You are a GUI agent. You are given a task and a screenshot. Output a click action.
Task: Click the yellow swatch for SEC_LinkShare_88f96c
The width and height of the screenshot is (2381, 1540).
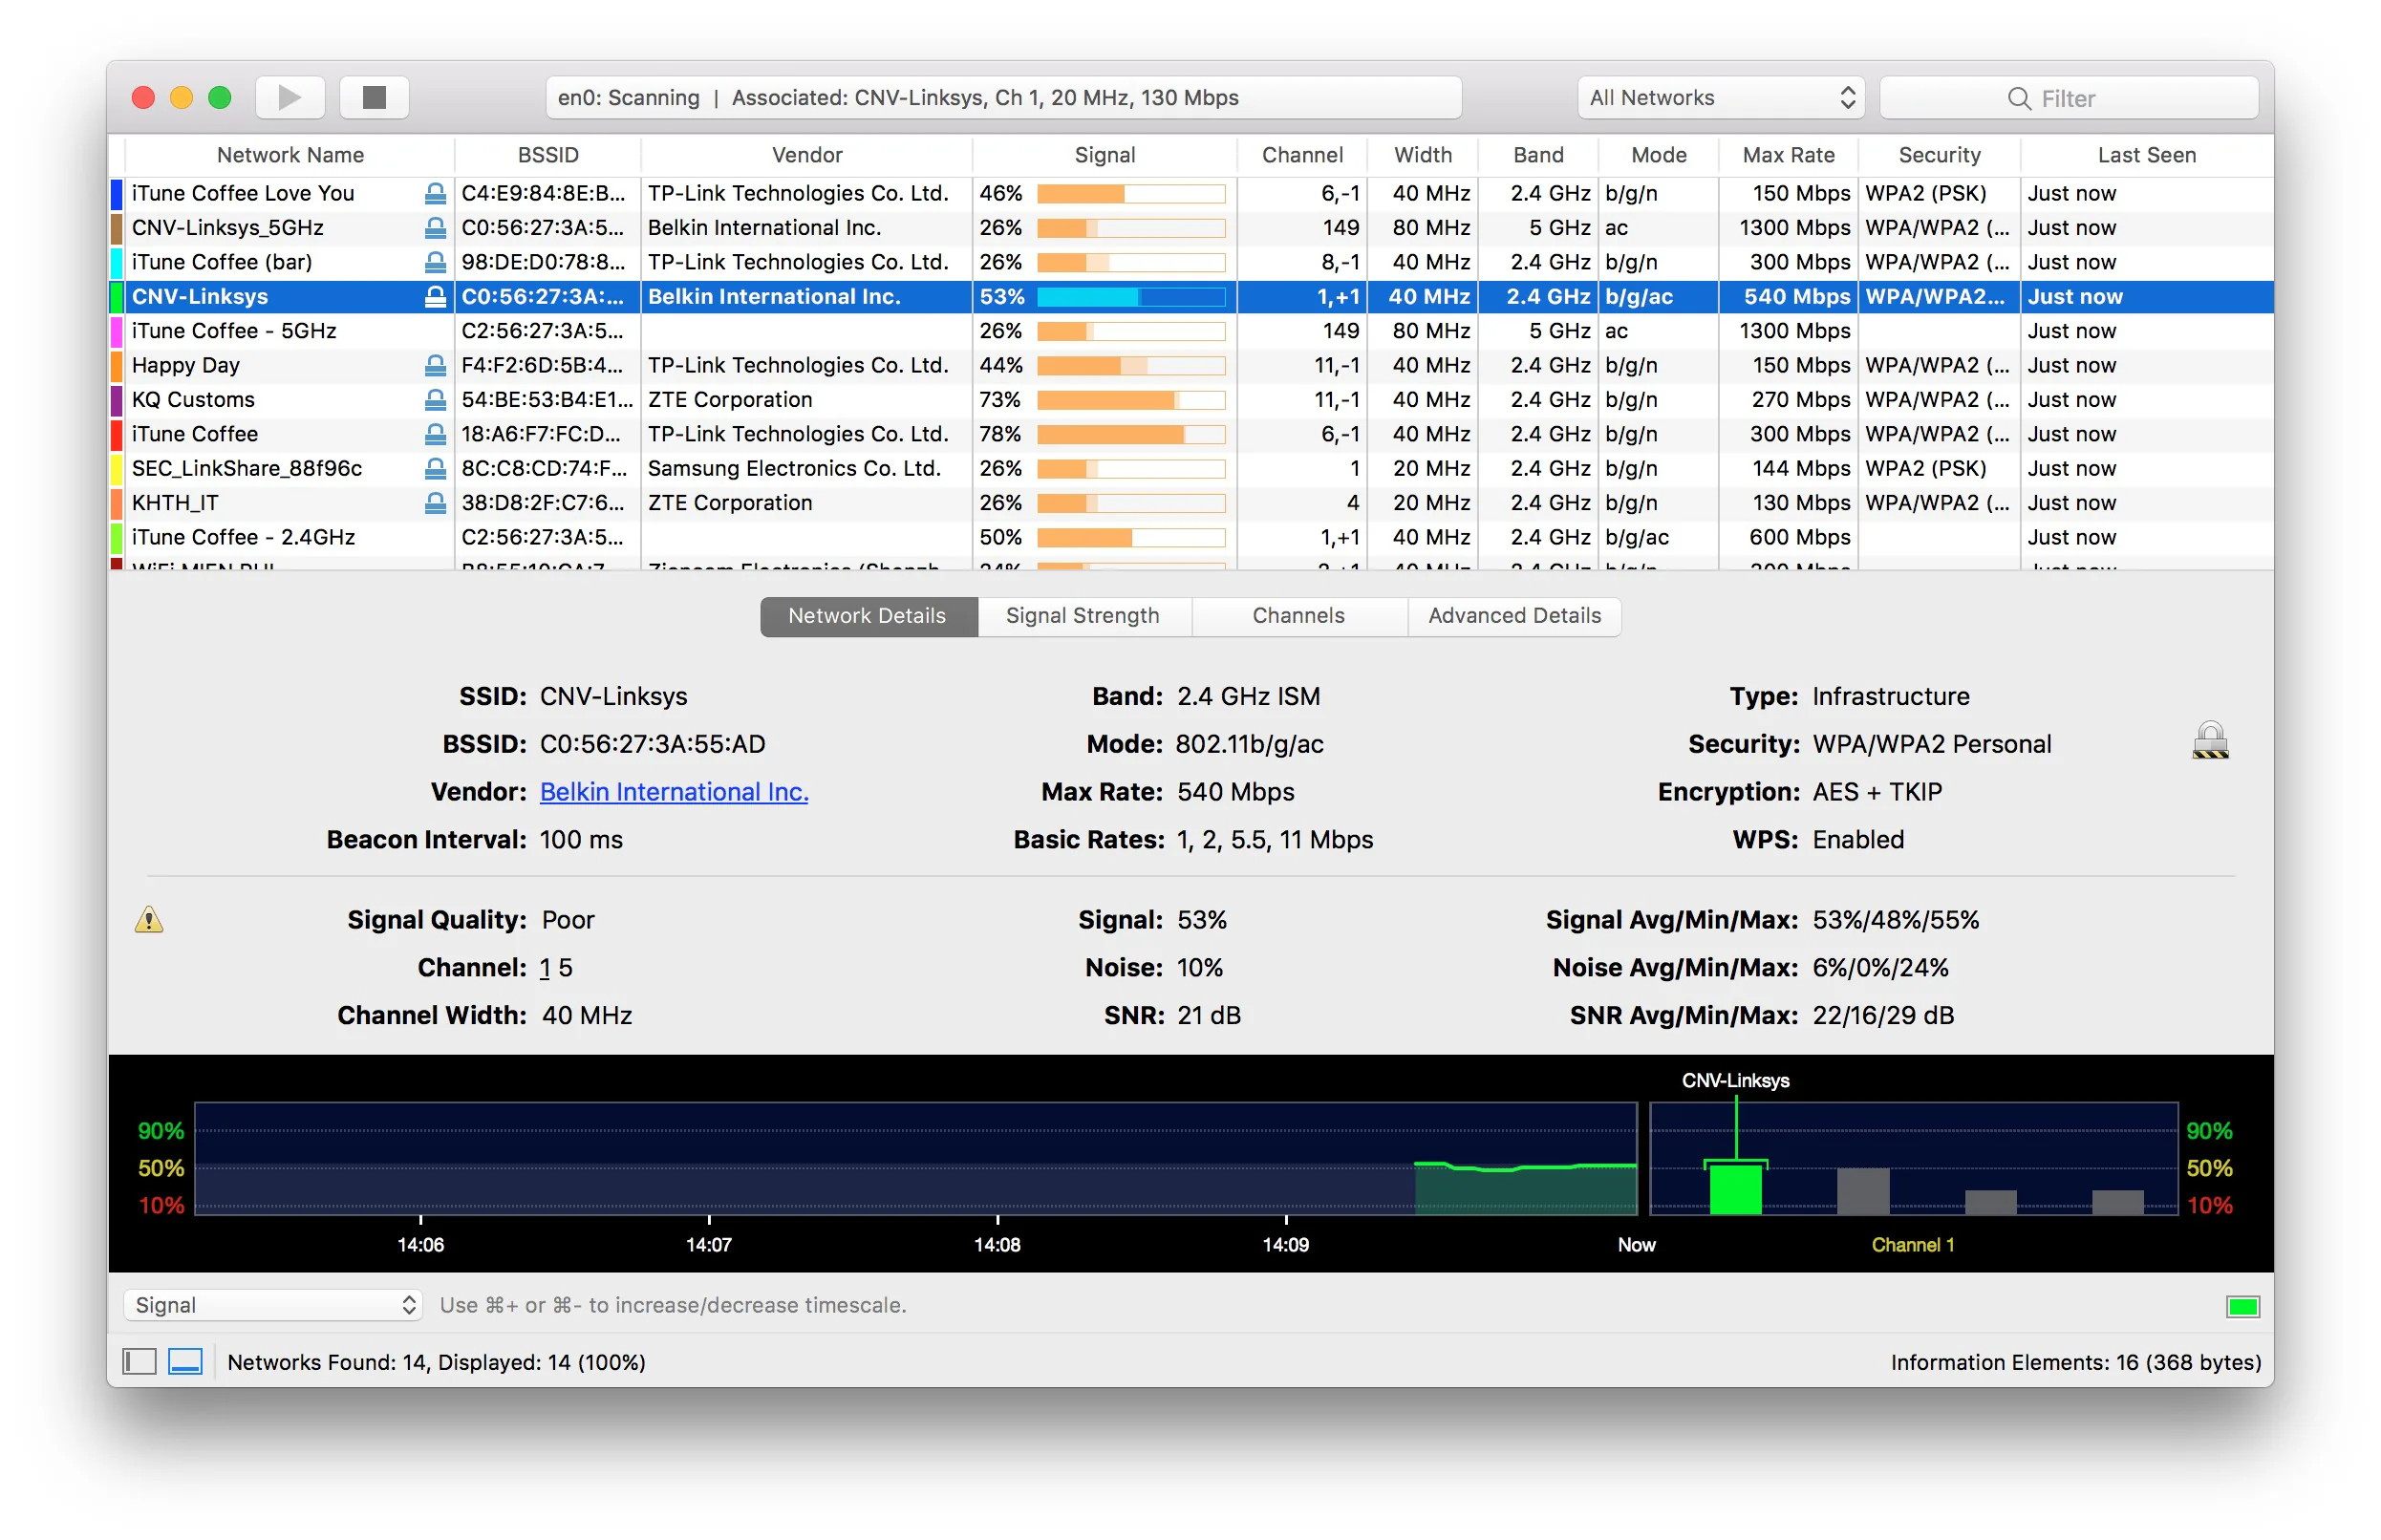coord(116,468)
